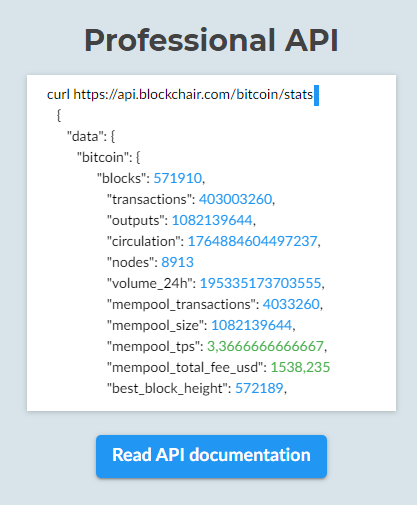Select the volume_24h value 195335173703555
The height and width of the screenshot is (505, 417).
click(x=260, y=283)
